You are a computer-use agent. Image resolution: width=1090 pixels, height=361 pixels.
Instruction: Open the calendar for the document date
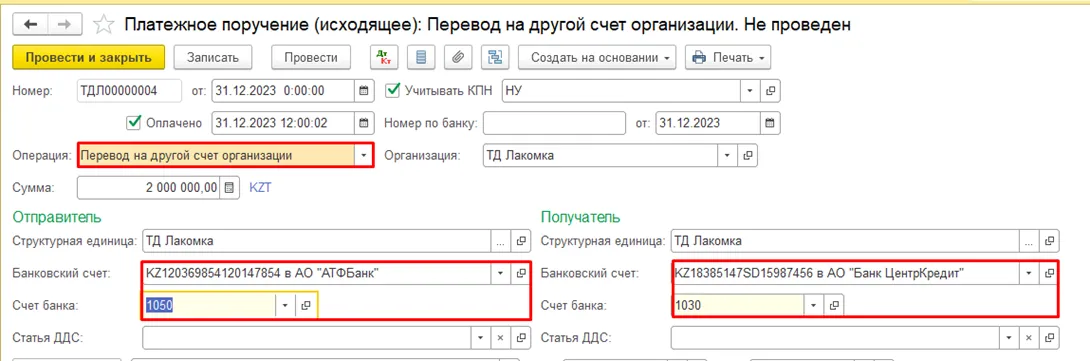point(364,91)
